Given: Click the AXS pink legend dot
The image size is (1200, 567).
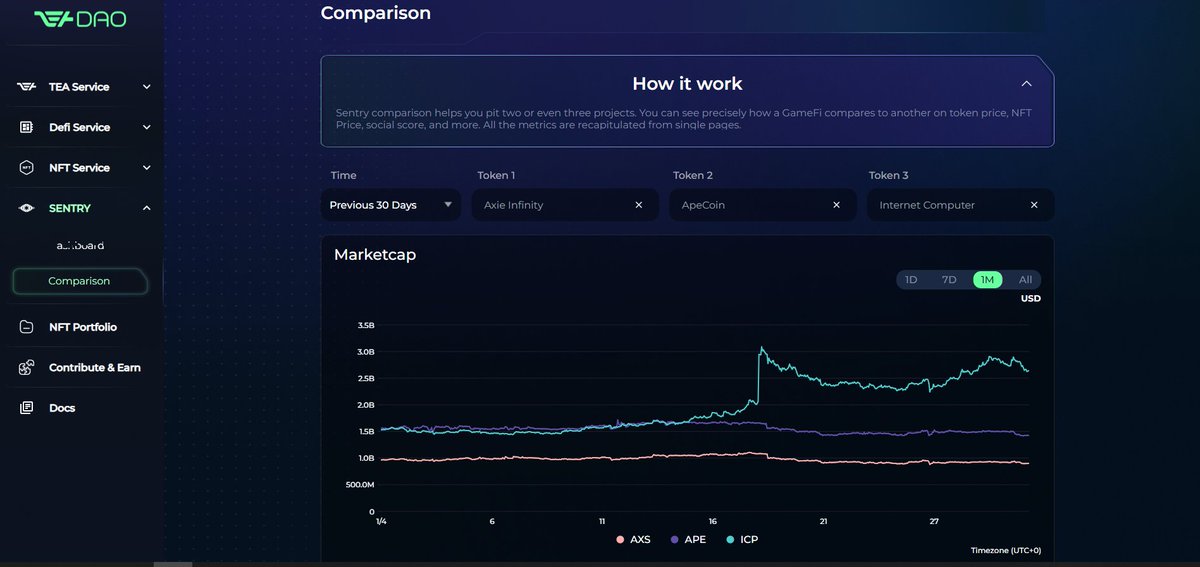Looking at the screenshot, I should pos(620,539).
